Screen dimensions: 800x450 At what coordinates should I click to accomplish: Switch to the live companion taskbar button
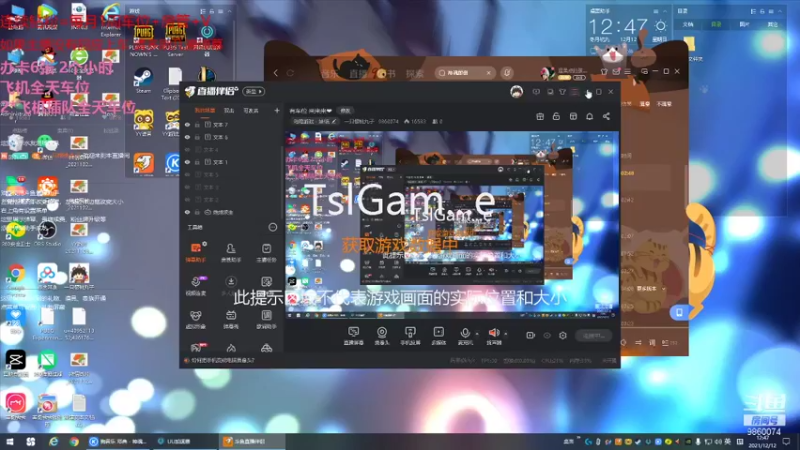coord(252,441)
